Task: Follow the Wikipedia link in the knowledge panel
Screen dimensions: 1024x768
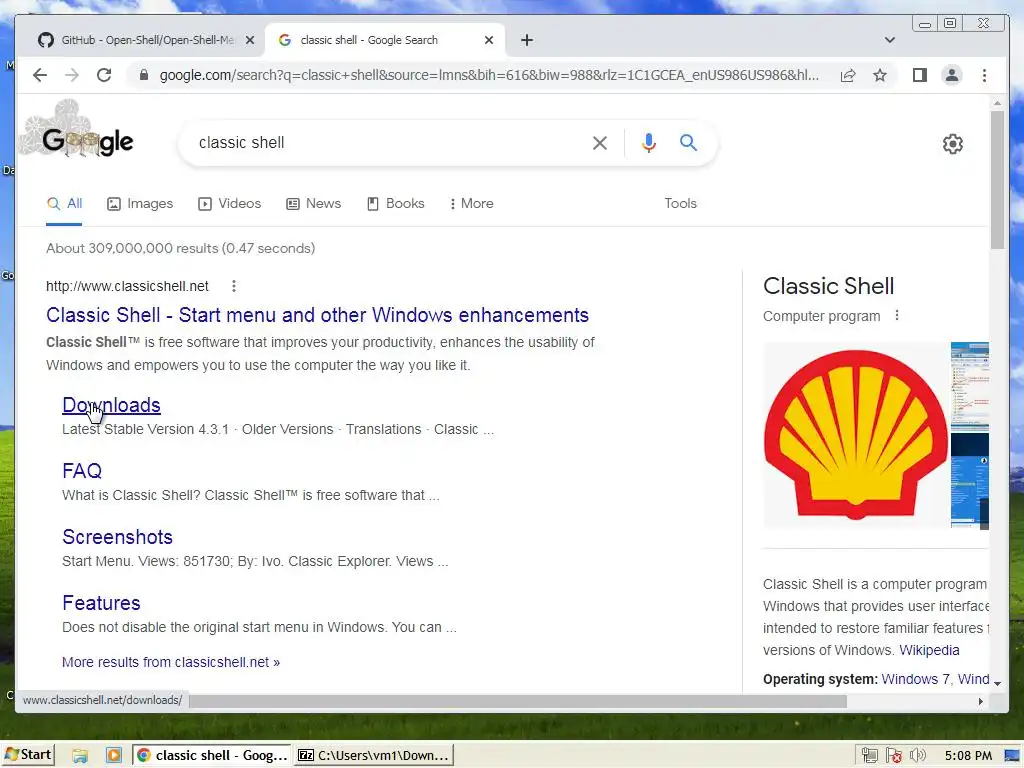Action: (929, 650)
